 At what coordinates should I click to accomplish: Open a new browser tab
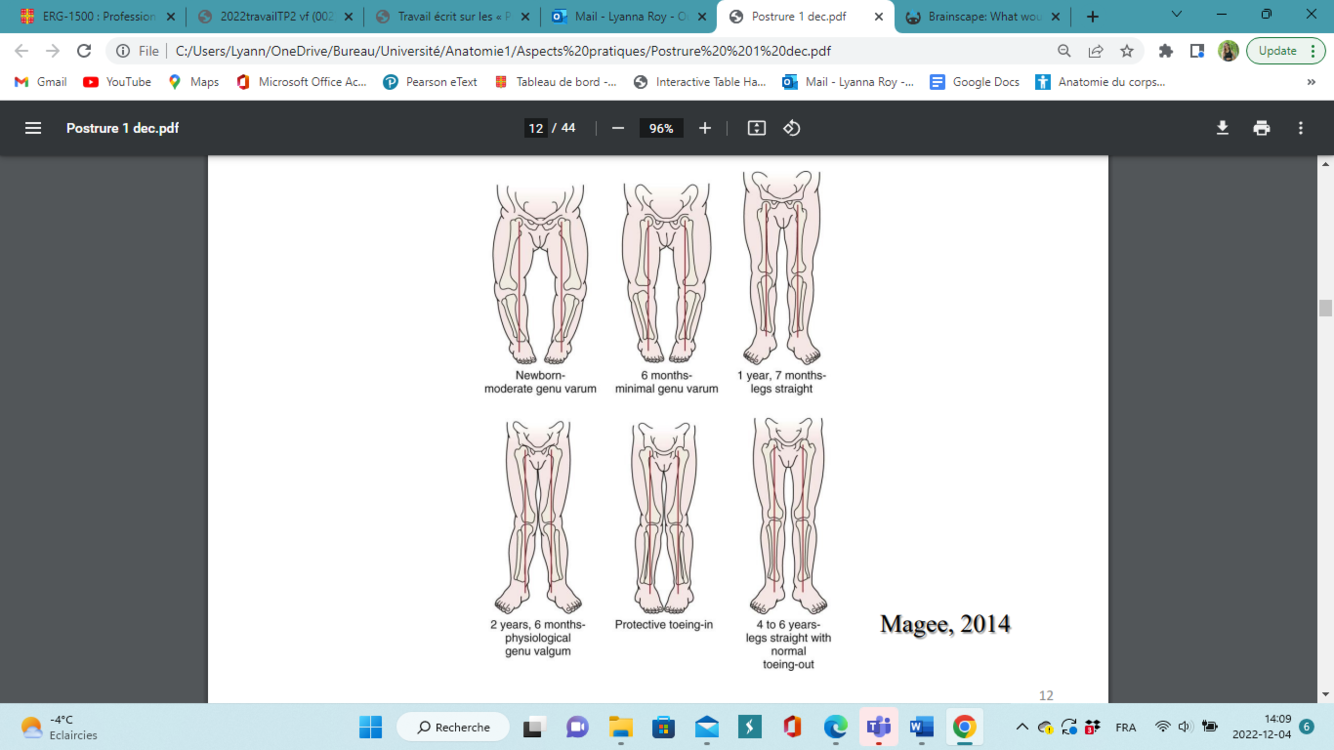coord(1092,17)
